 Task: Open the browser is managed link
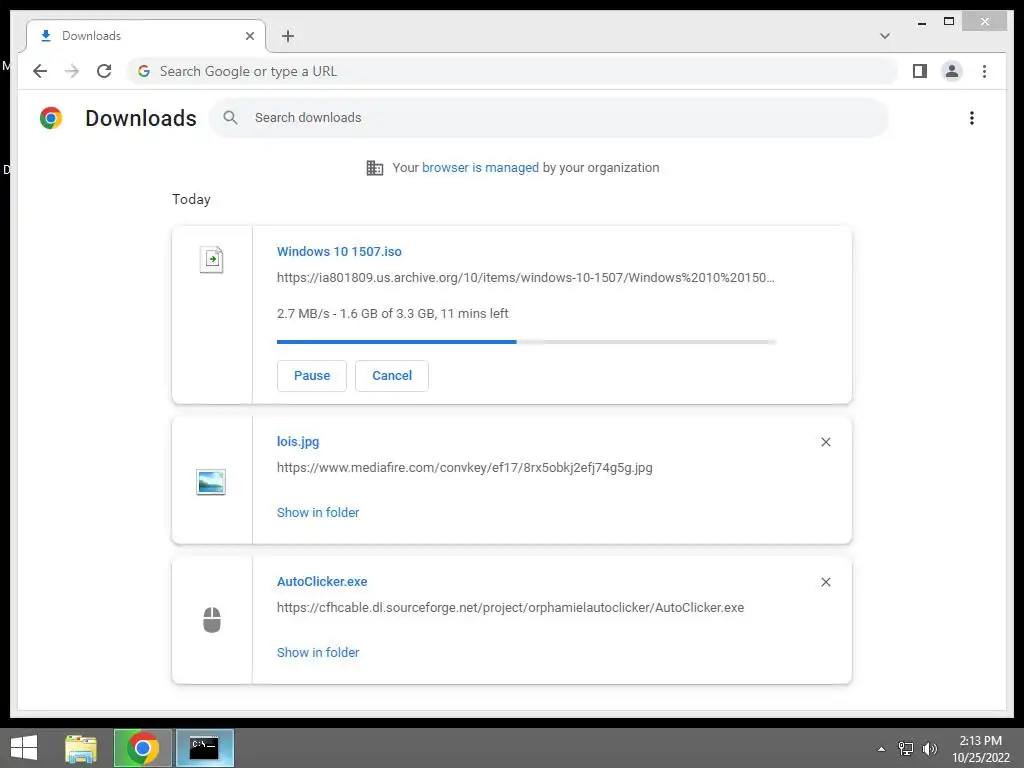click(x=480, y=168)
